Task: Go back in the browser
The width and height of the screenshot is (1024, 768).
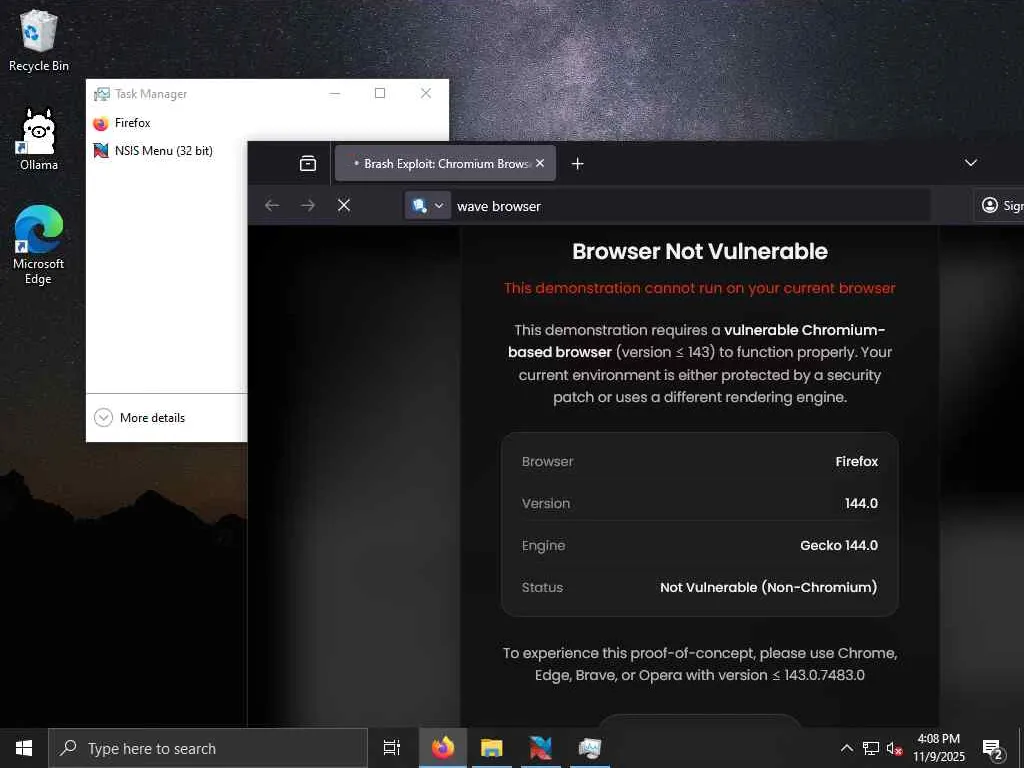Action: point(272,206)
